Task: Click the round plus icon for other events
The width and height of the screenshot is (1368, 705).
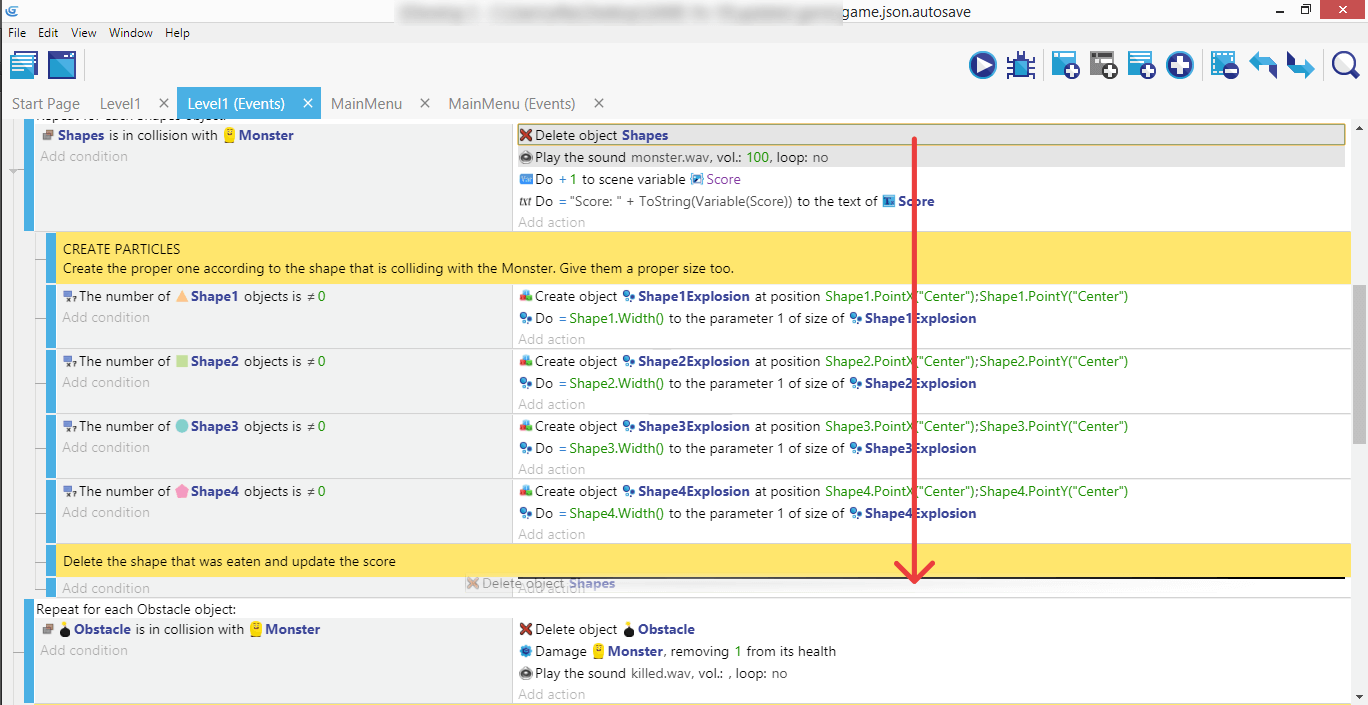Action: pos(1180,66)
